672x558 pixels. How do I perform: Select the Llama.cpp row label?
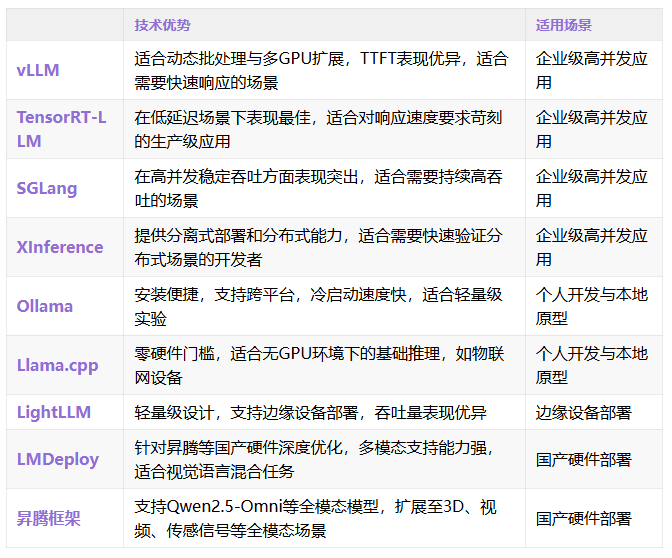pos(57,365)
